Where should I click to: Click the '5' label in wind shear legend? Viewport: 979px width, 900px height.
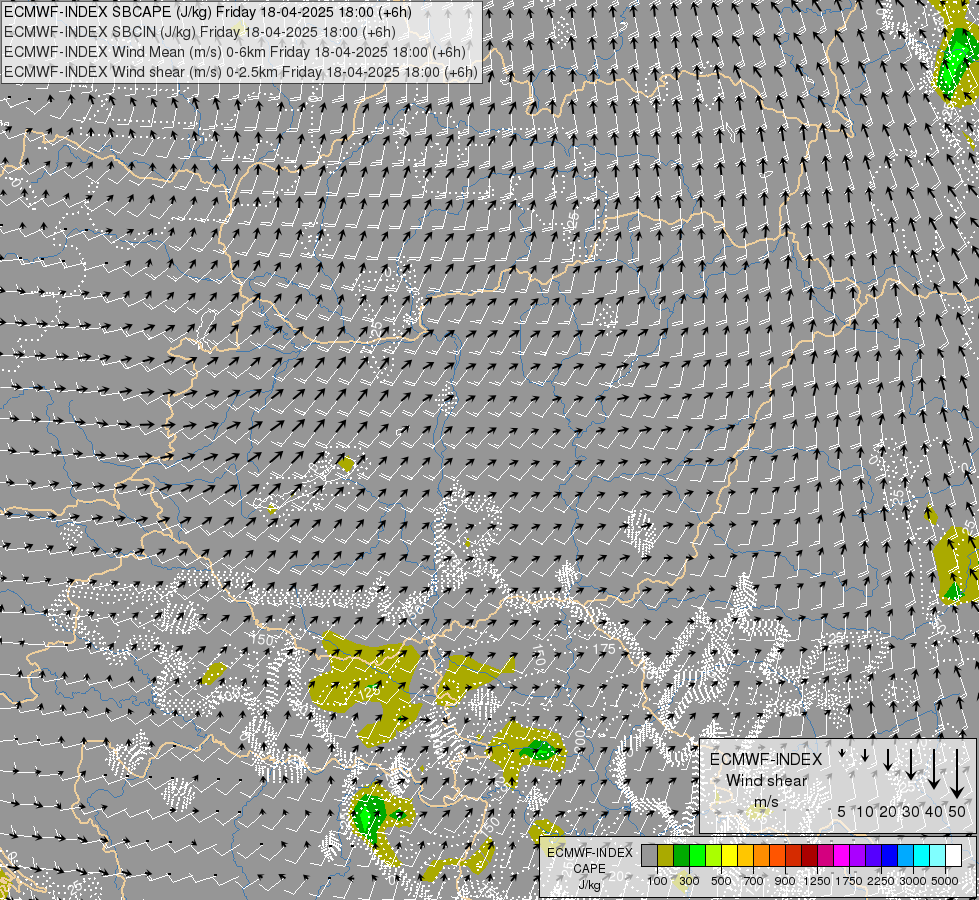pos(842,811)
